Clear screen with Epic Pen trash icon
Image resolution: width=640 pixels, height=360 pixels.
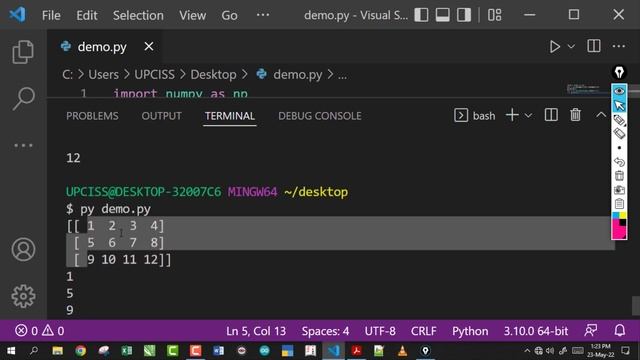click(x=619, y=176)
